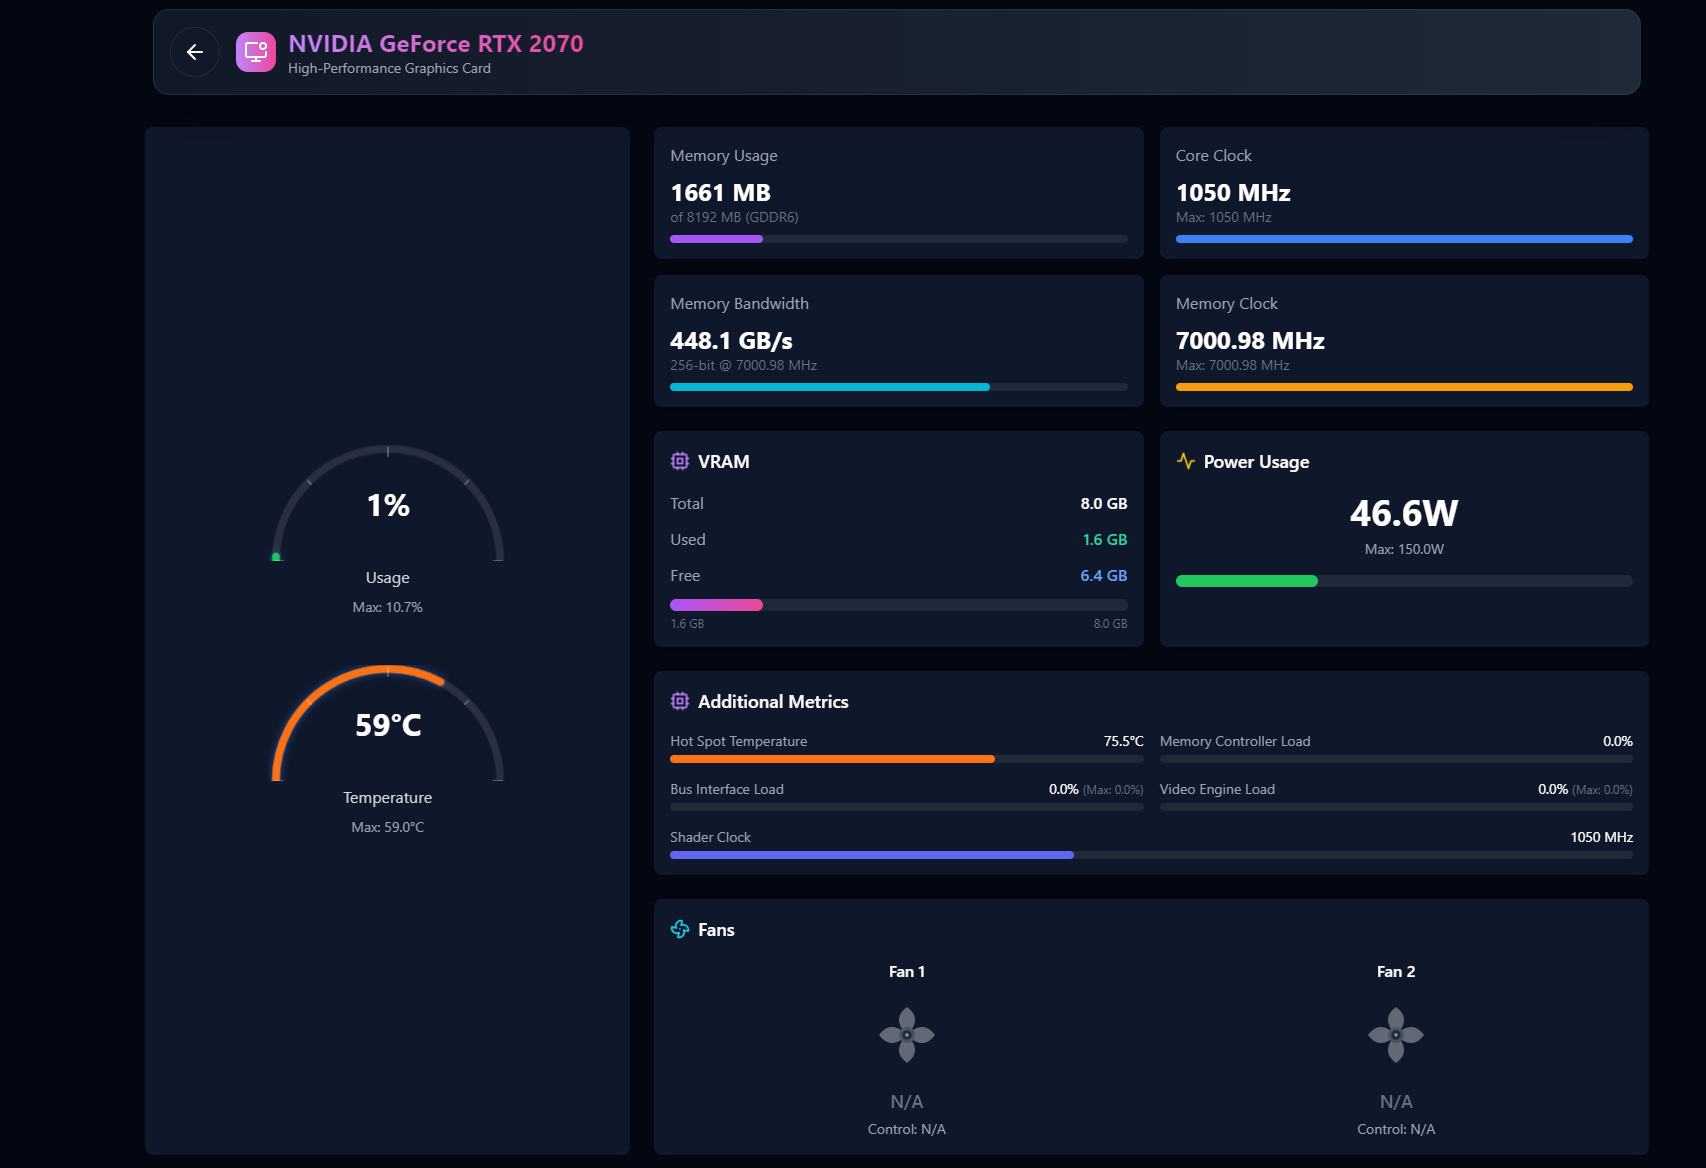
Task: Select the lightning icon next to Power Usage
Action: [x=1184, y=461]
